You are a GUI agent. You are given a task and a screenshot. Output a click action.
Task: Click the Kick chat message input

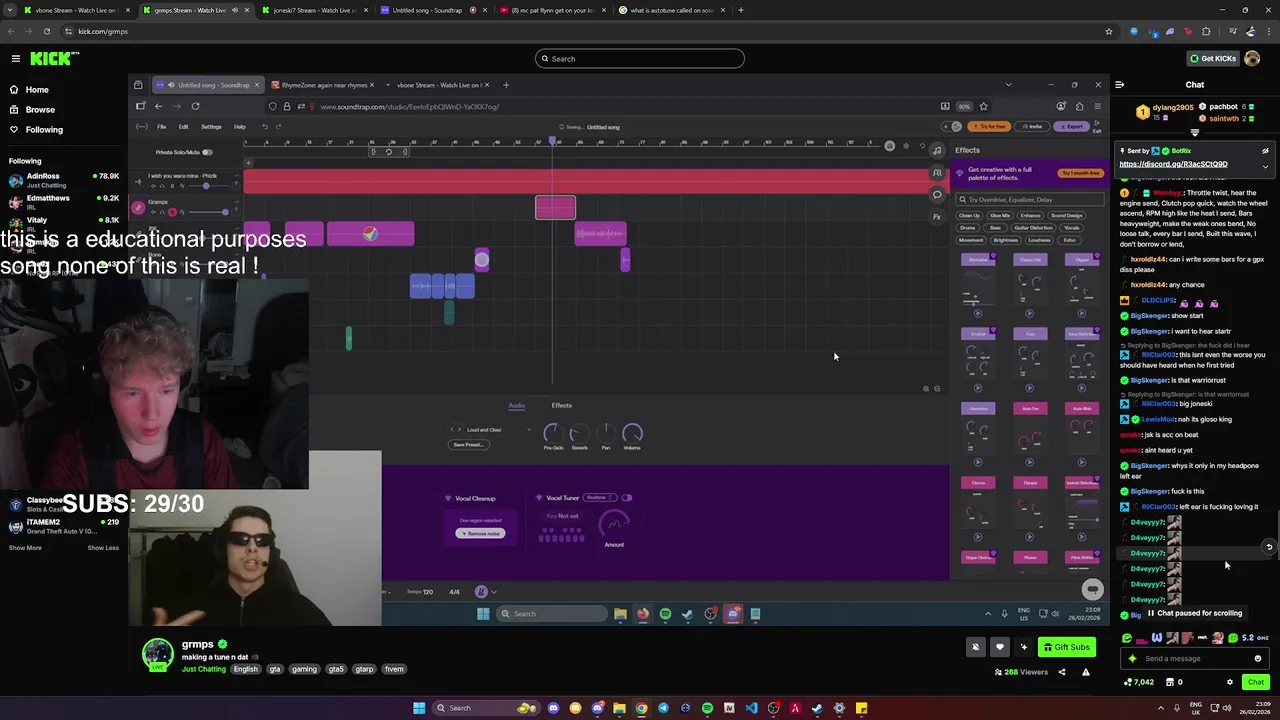pos(1195,659)
